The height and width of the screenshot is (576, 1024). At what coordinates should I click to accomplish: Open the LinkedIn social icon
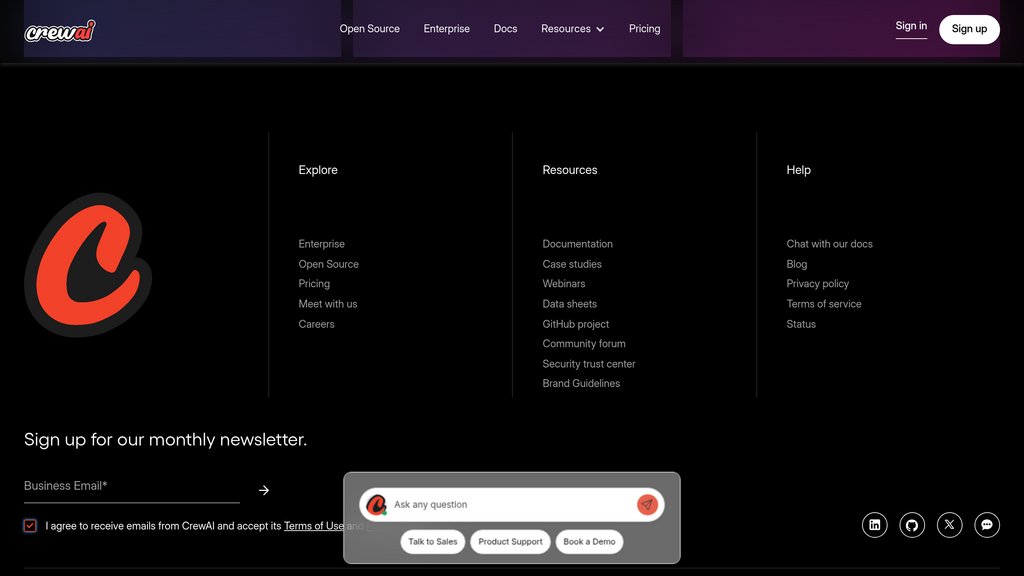pos(875,525)
